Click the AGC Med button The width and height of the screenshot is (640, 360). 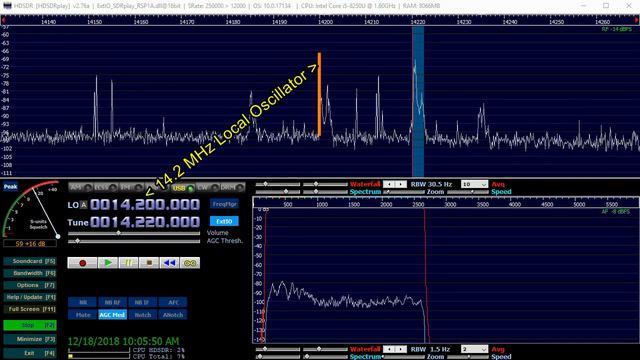112,315
